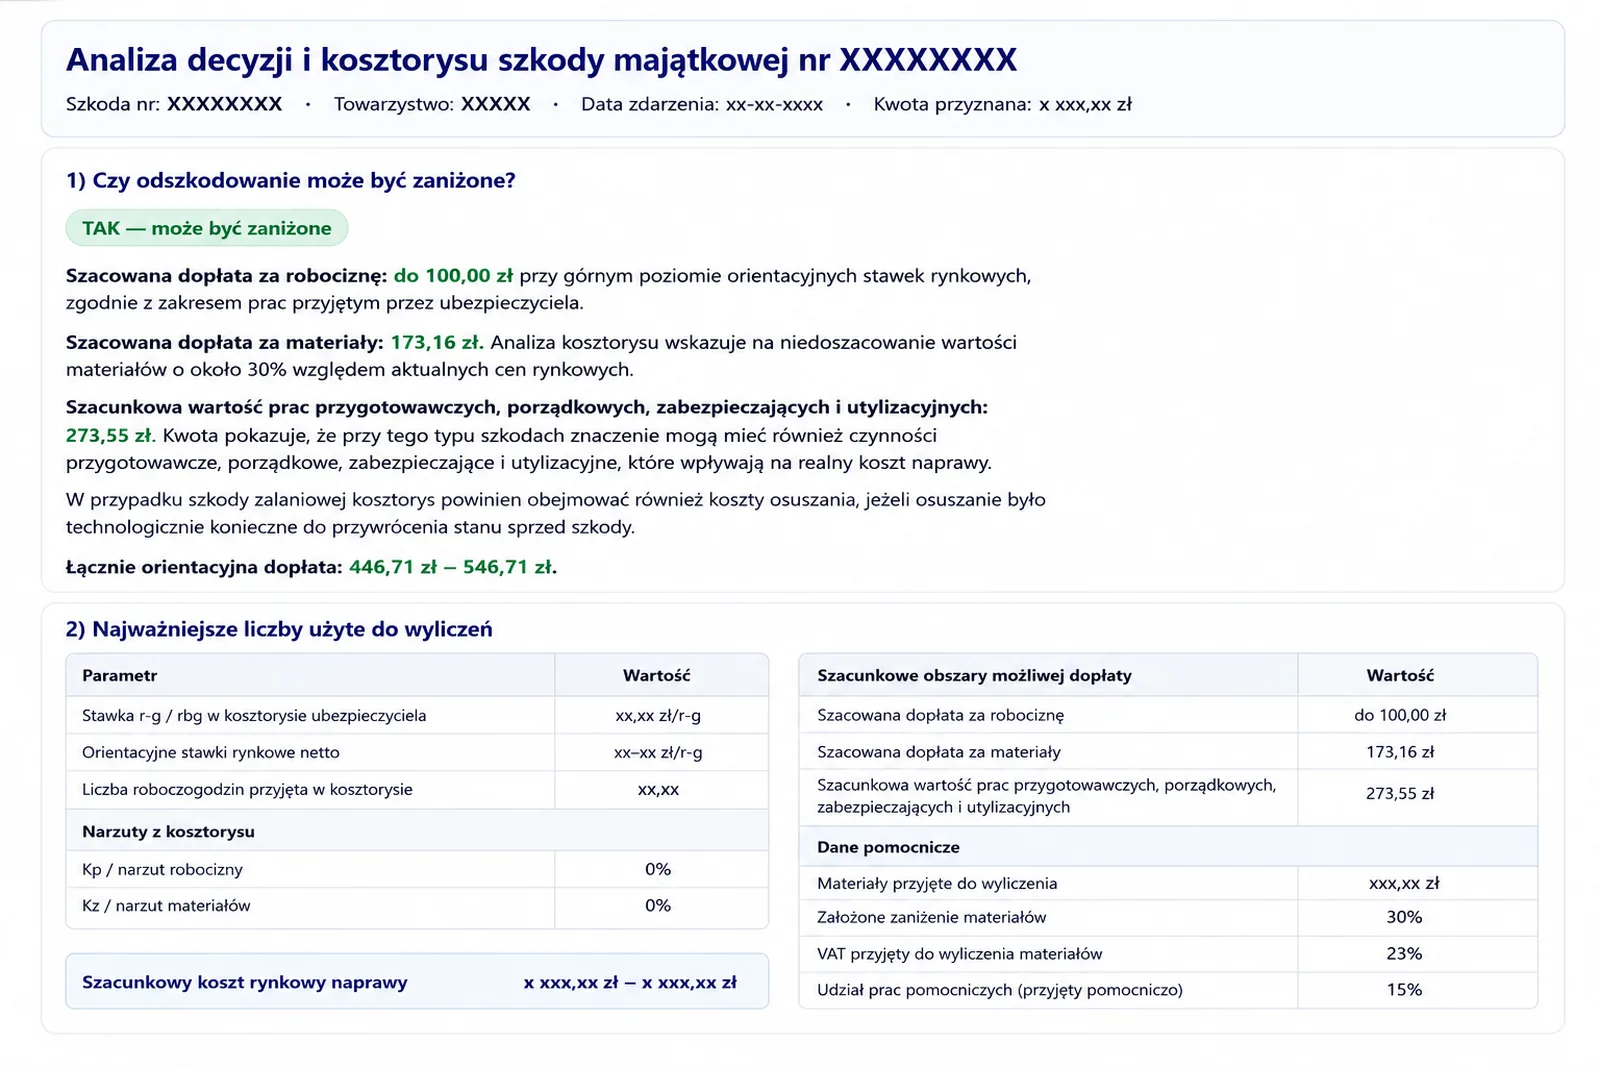Click table row 'Szacowana dopłata za robociznę'
Viewport: 1600px width, 1067px height.
click(1168, 715)
